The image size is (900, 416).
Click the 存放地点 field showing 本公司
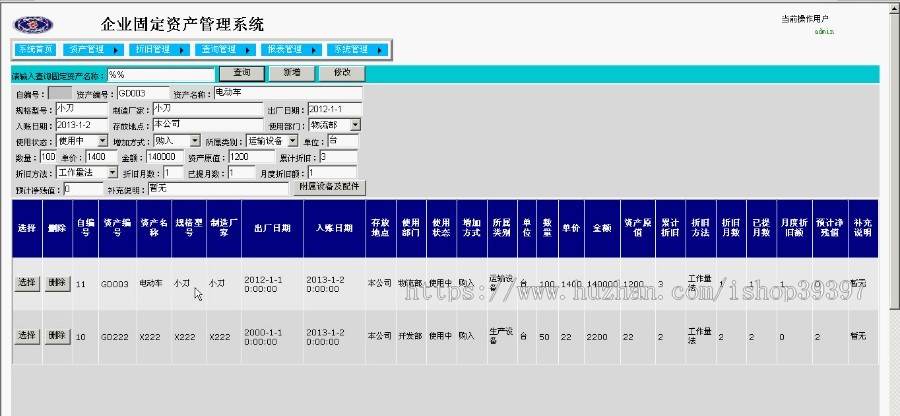[x=207, y=125]
